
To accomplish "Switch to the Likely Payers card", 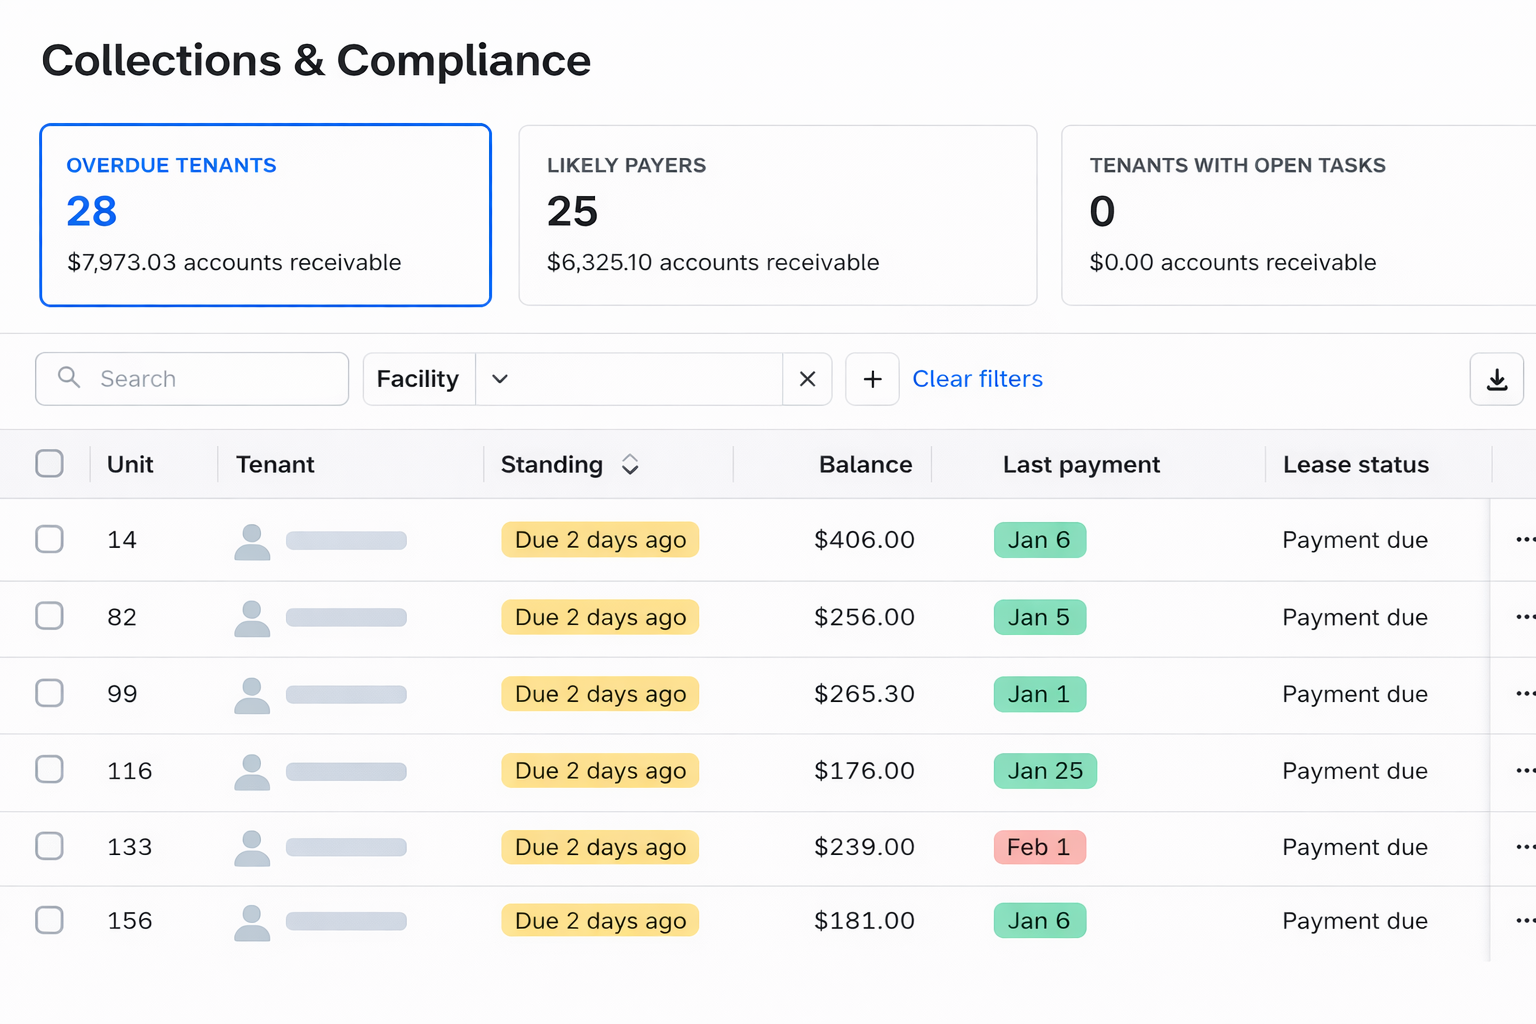I will click(778, 214).
